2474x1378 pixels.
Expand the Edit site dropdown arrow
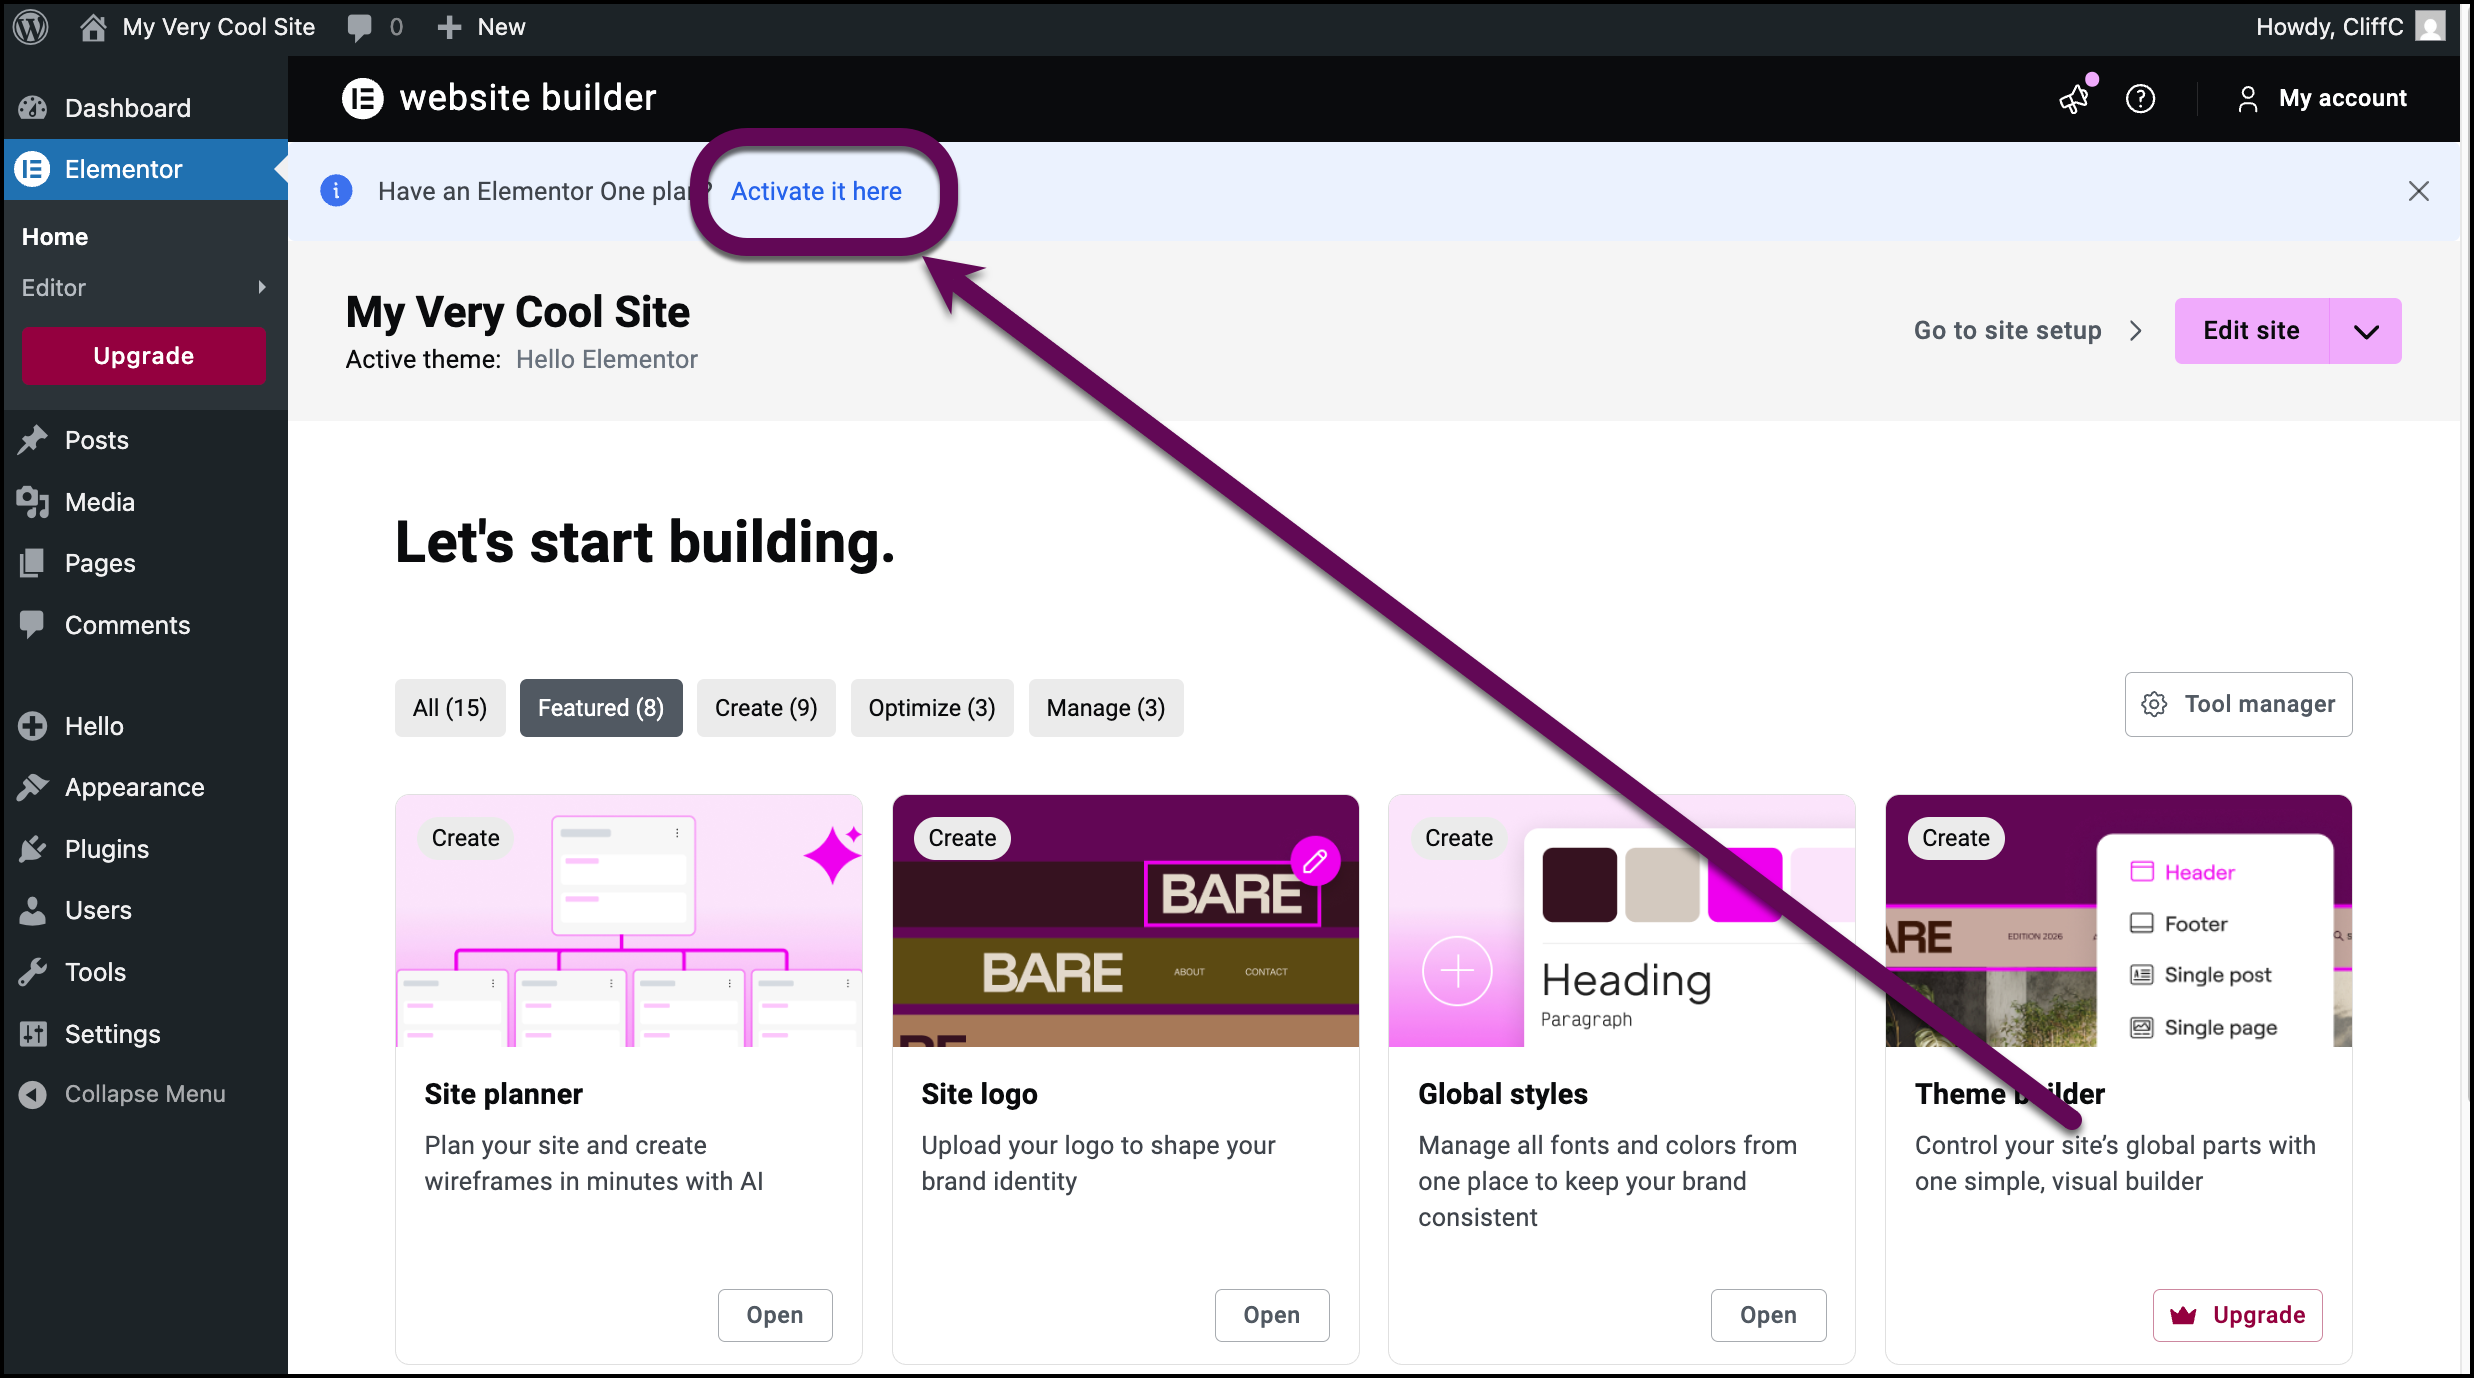pos(2365,331)
